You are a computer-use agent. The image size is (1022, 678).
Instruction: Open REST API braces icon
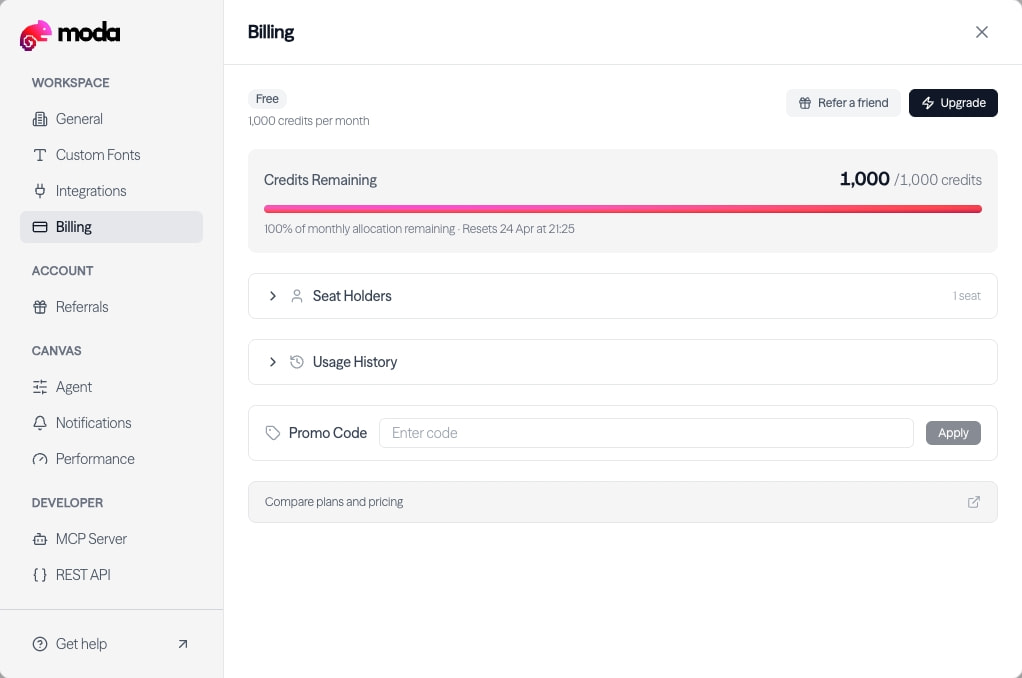40,575
